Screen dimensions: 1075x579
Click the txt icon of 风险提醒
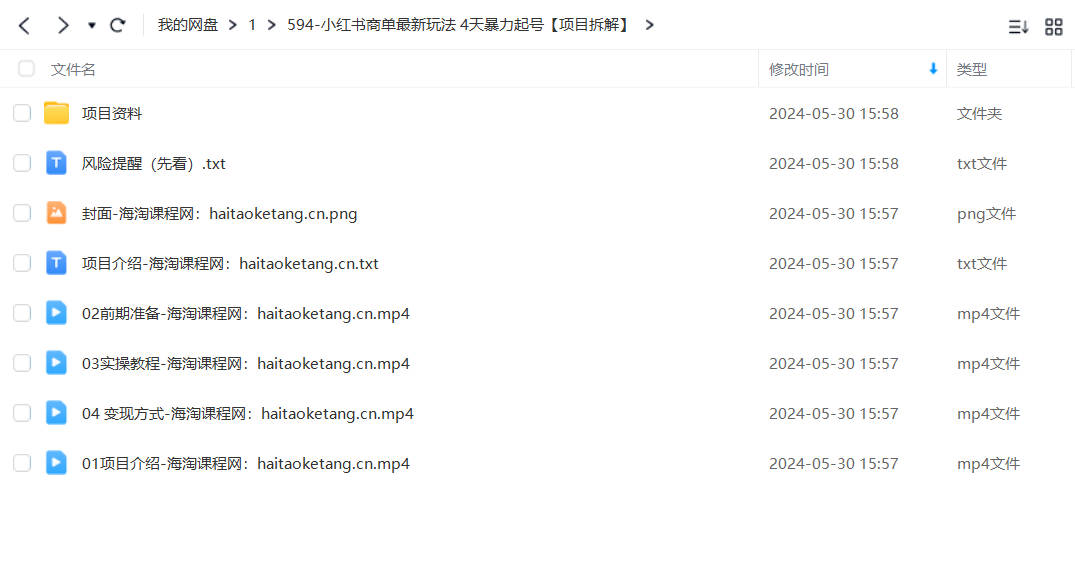coord(56,163)
